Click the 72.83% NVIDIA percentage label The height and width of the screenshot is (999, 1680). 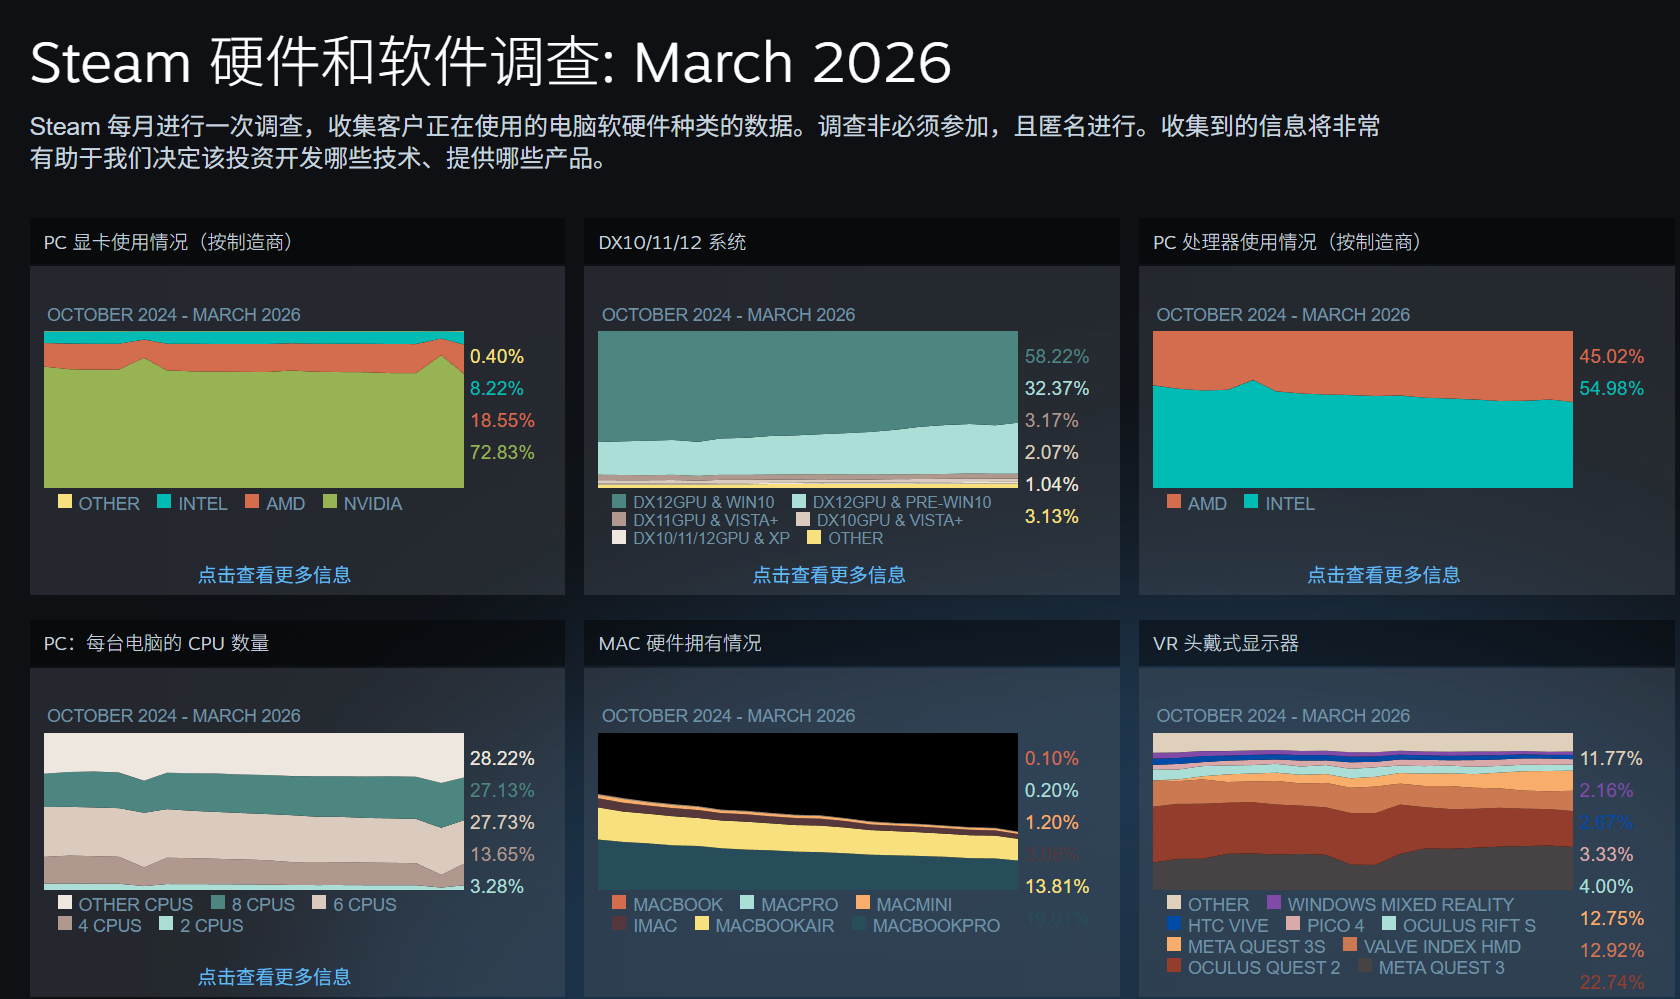[502, 452]
